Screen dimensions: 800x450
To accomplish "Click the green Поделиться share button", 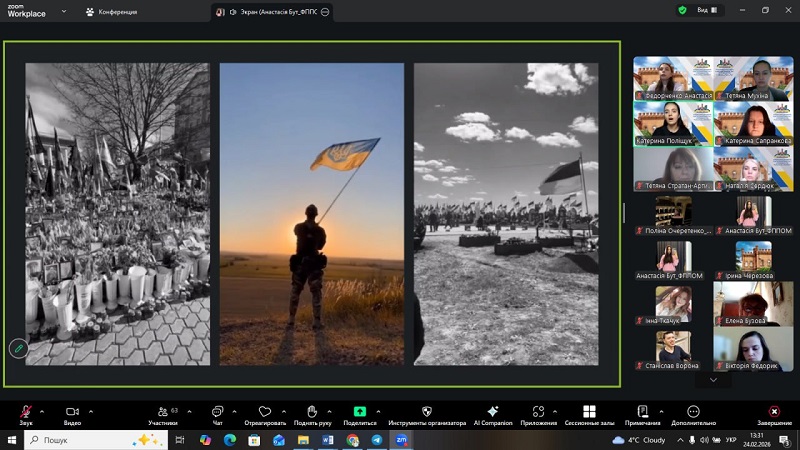I will pyautogui.click(x=360, y=412).
